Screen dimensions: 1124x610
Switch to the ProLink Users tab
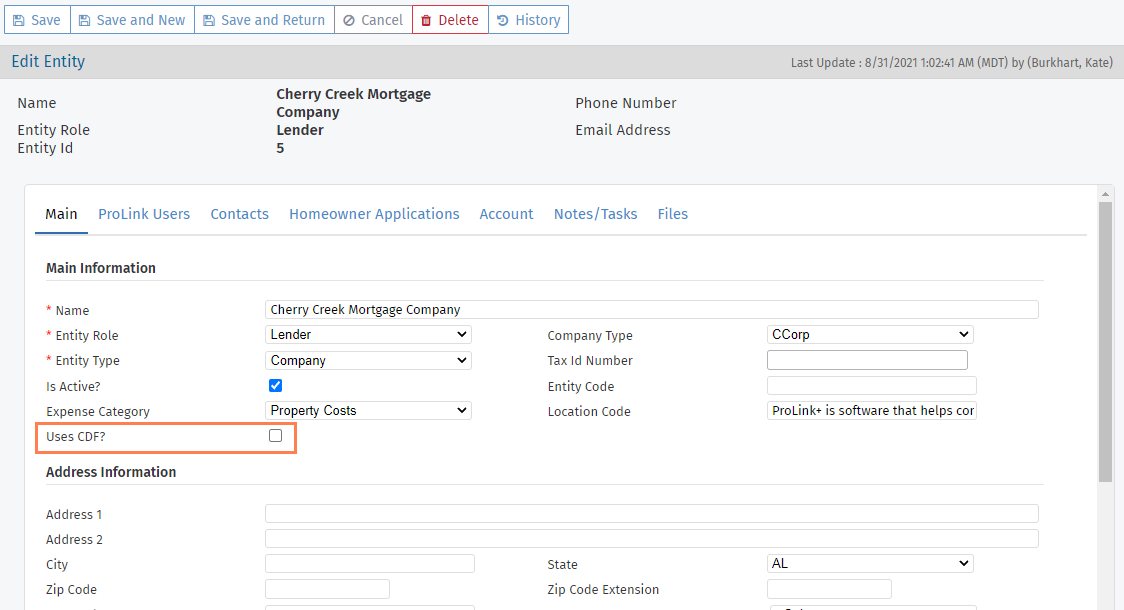coord(144,214)
